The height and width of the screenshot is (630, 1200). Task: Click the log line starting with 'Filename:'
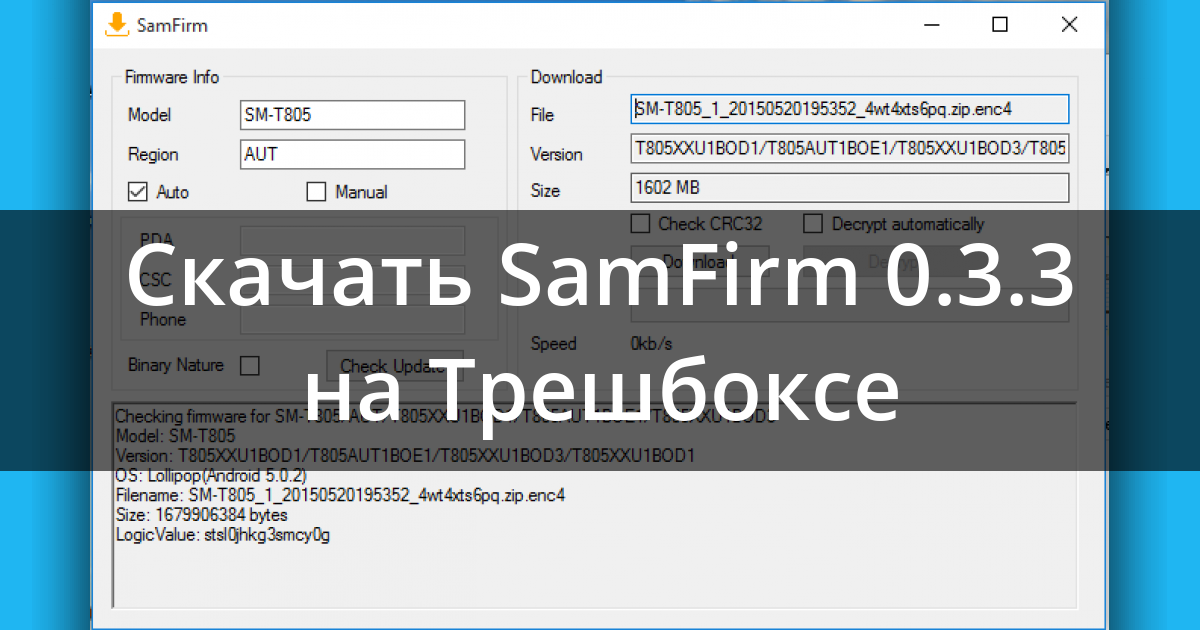(x=340, y=495)
